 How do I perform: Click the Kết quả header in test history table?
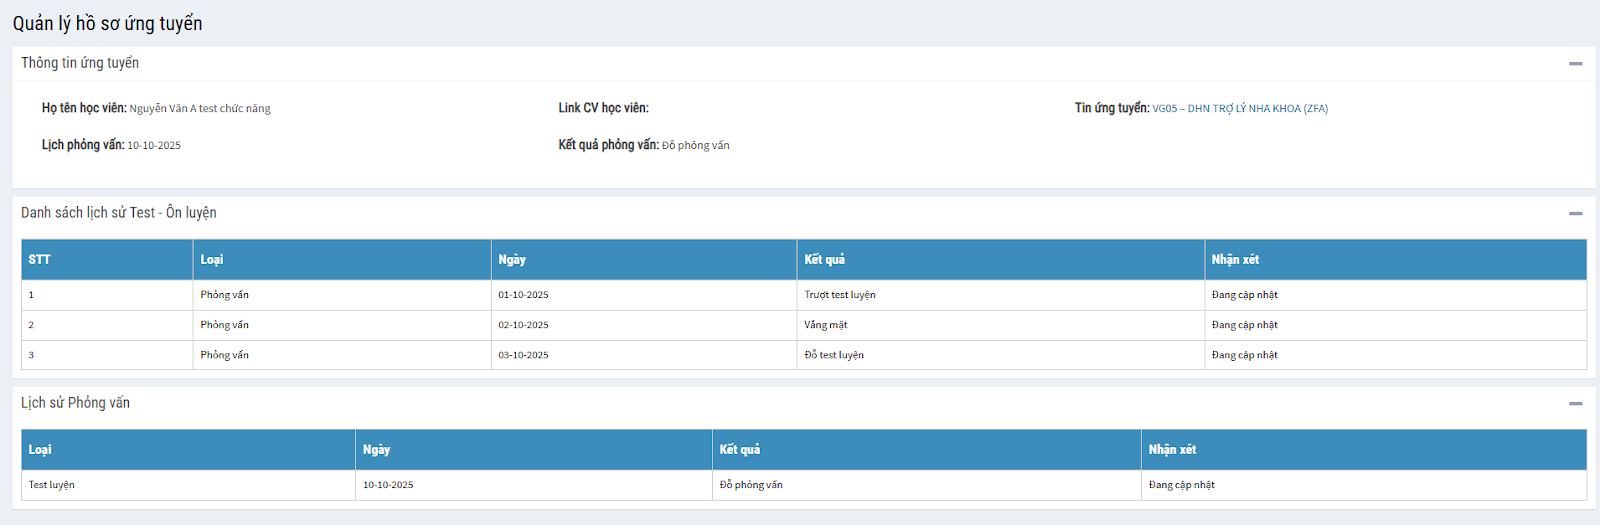824,259
